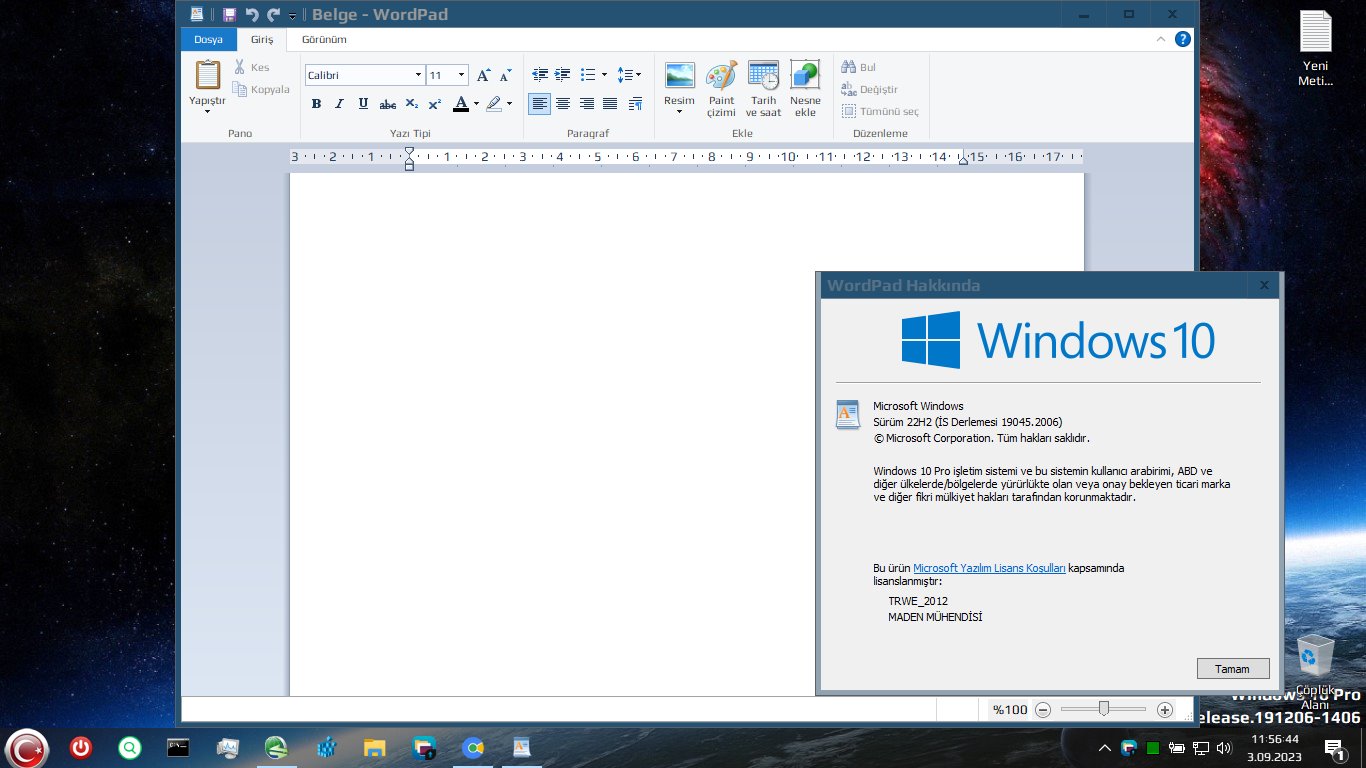
Task: Open the paragraph settings icon
Action: point(636,104)
